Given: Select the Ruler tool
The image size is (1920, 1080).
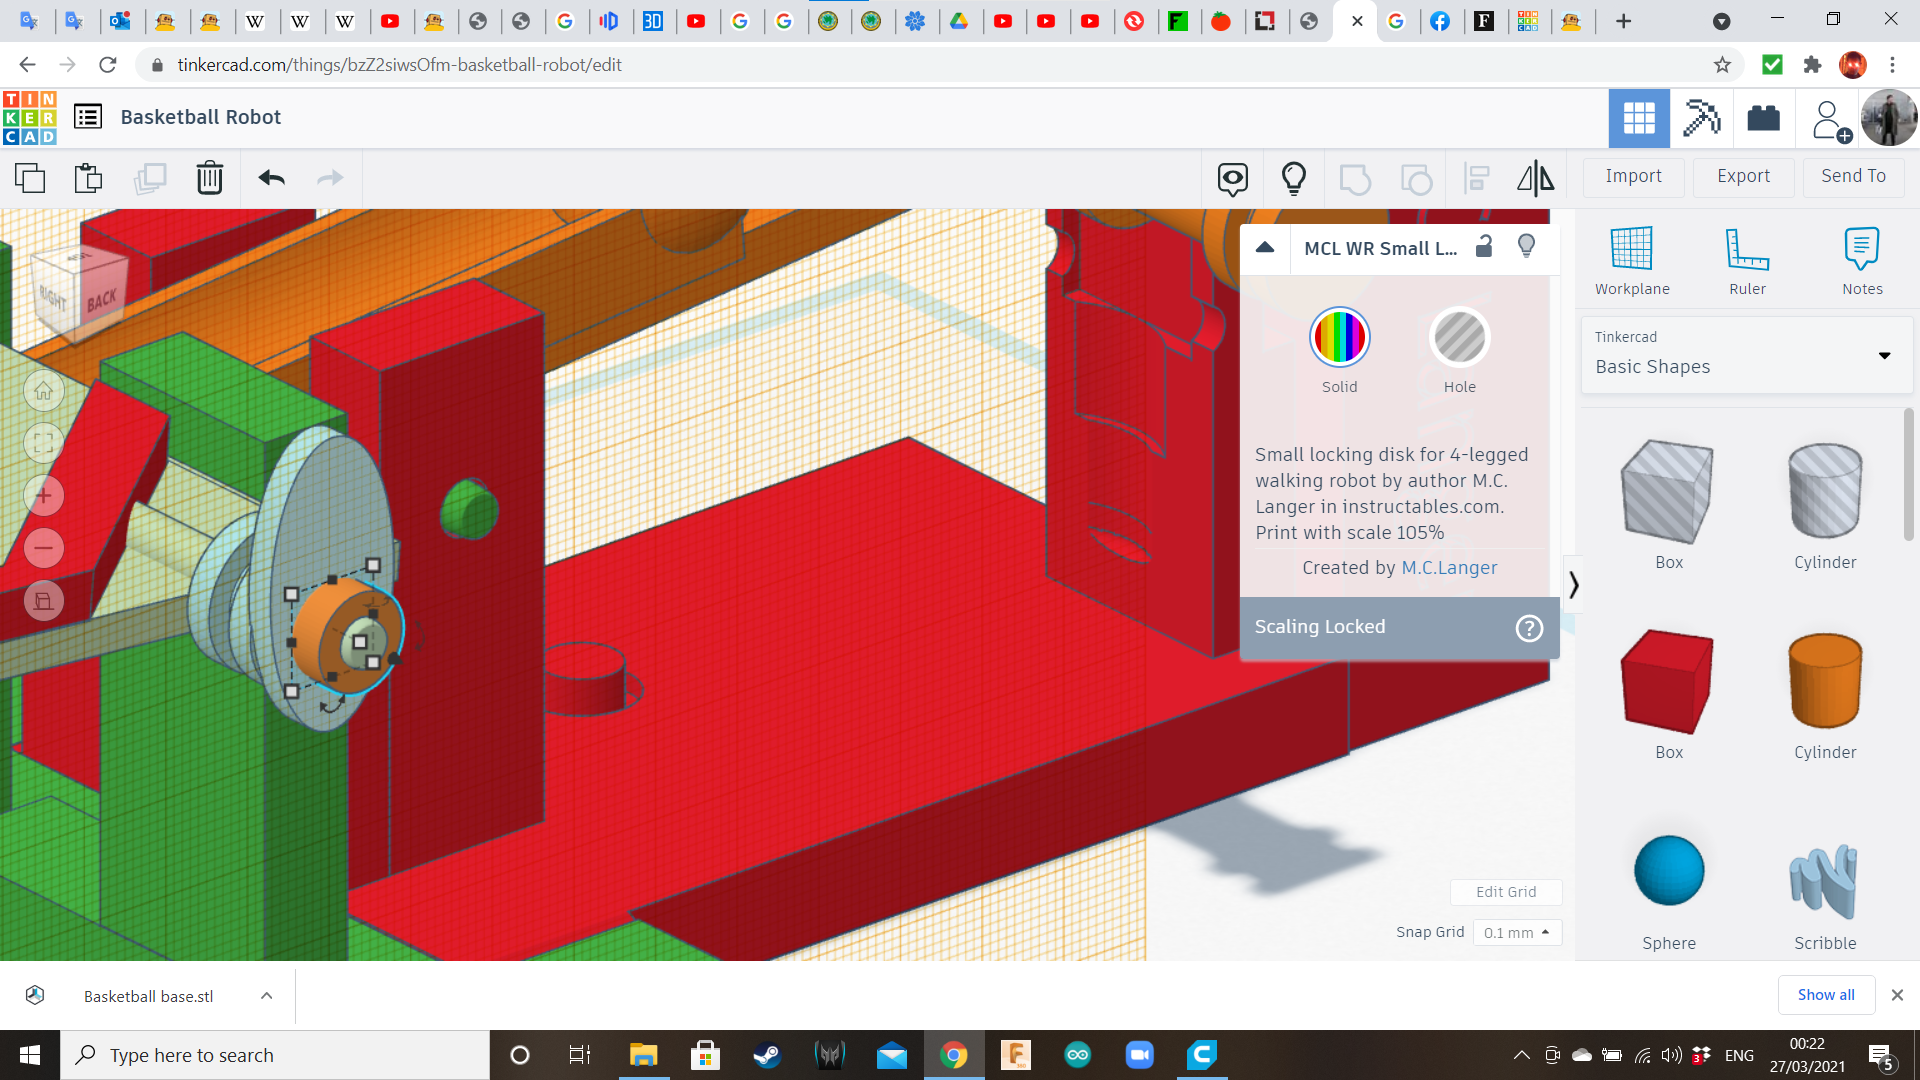Looking at the screenshot, I should (x=1747, y=260).
